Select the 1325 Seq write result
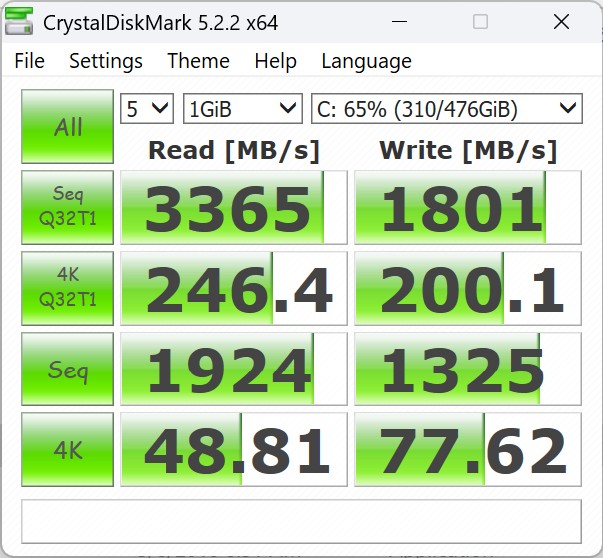The image size is (603, 558). point(468,369)
